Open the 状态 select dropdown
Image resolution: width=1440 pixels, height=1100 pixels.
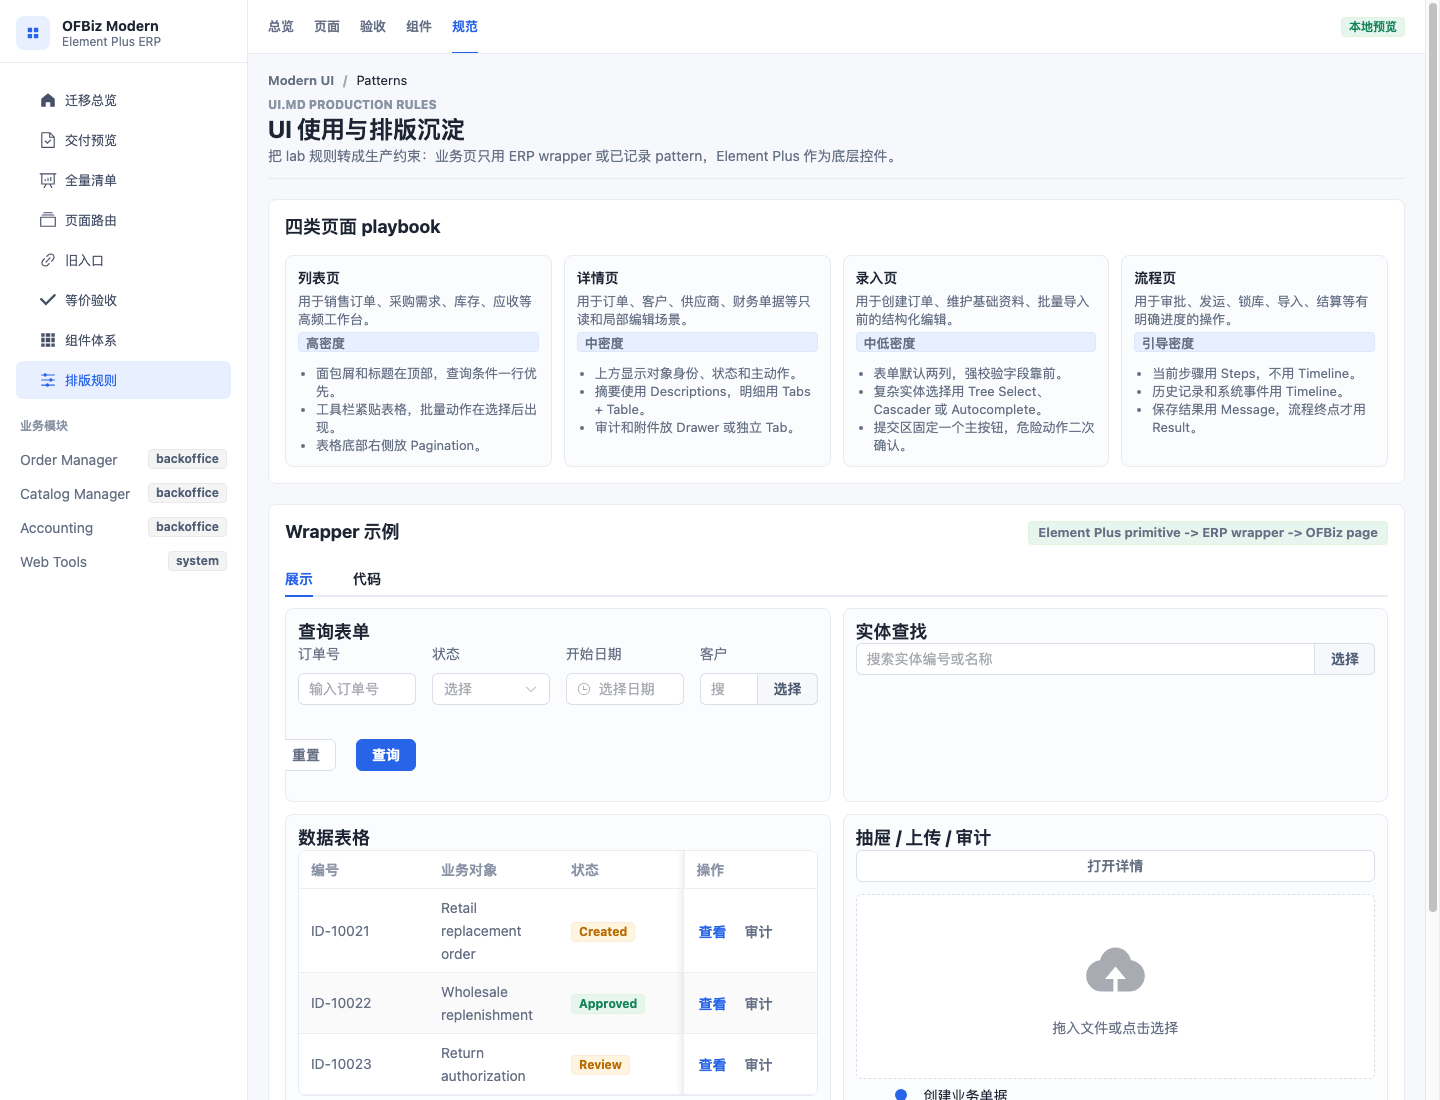point(491,689)
